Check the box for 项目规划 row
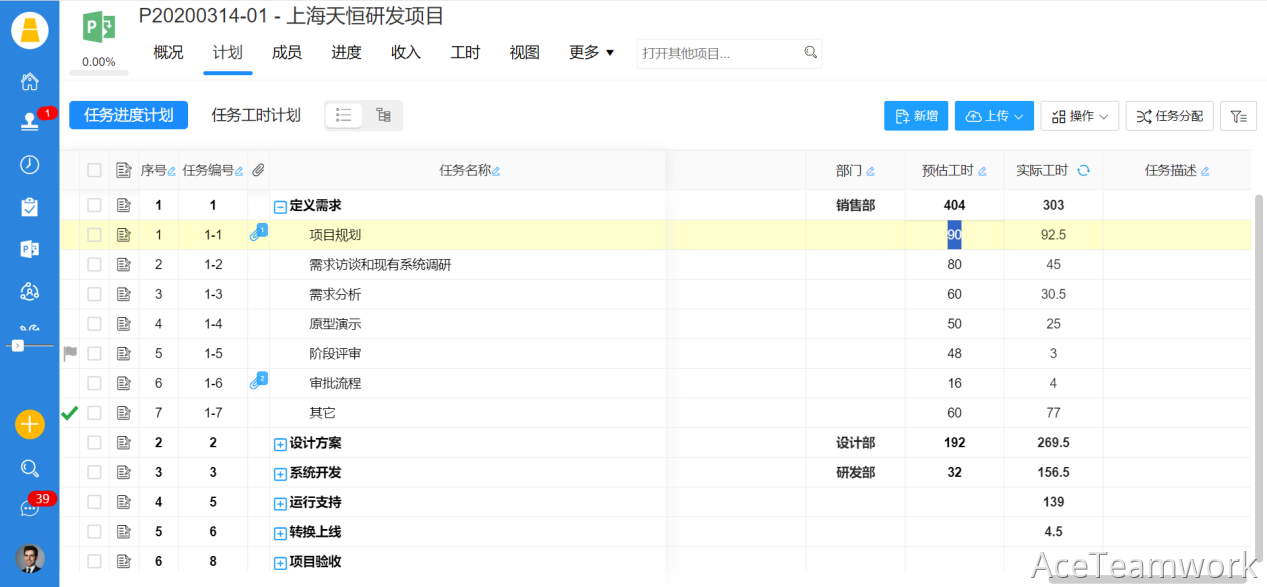This screenshot has height=587, width=1267. coord(94,235)
